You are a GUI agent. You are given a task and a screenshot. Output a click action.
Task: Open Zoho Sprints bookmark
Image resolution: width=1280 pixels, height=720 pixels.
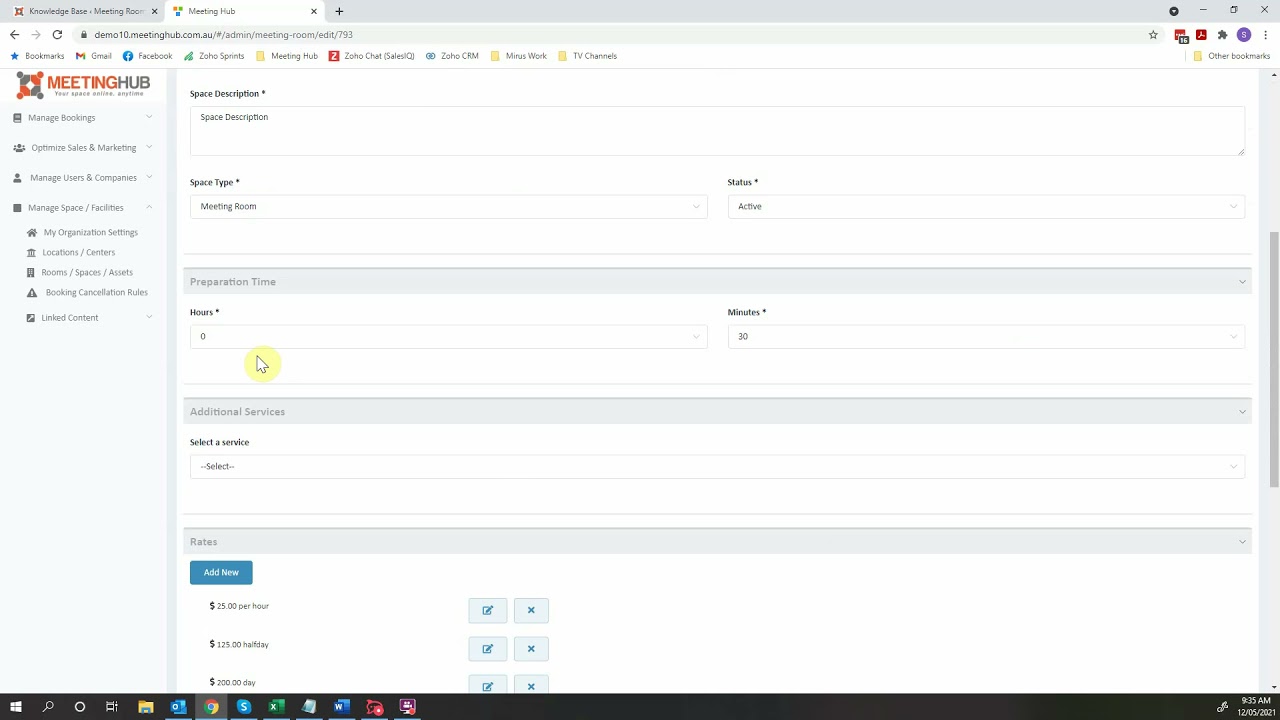(214, 56)
